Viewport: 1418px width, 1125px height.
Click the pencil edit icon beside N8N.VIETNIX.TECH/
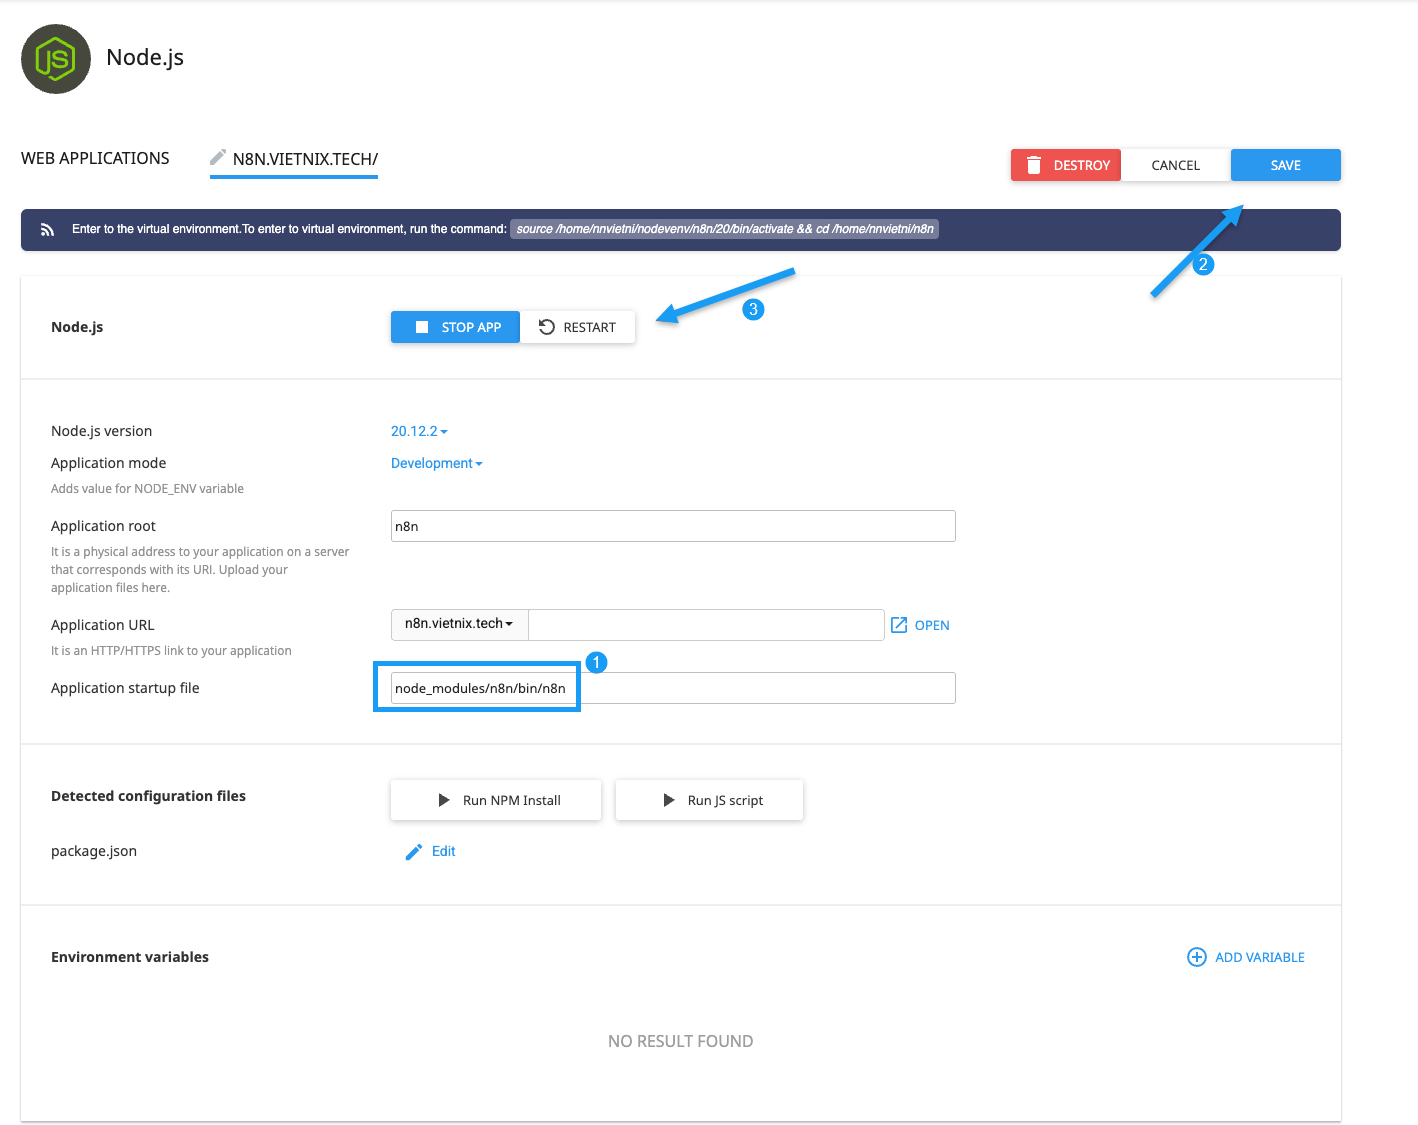click(x=217, y=157)
